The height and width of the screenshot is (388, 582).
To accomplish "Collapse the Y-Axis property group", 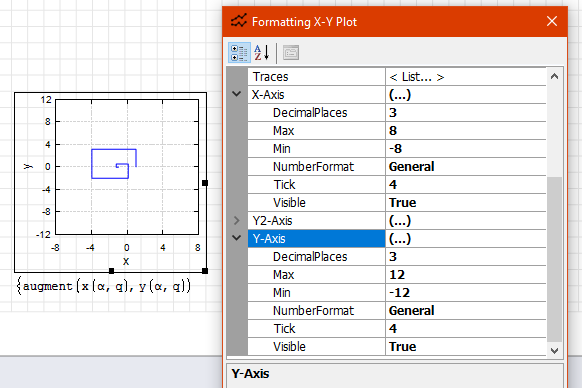I will [236, 238].
